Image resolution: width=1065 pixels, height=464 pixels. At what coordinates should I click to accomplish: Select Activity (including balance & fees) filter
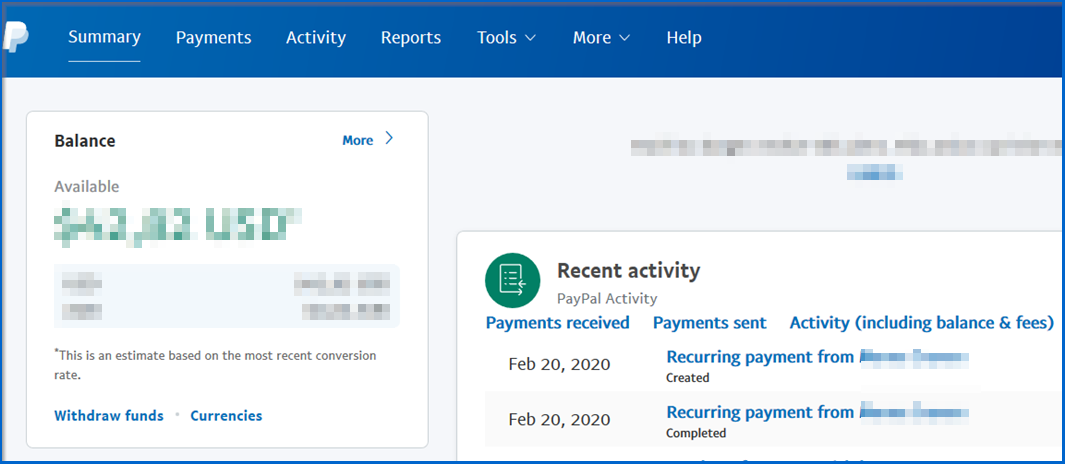tap(922, 323)
